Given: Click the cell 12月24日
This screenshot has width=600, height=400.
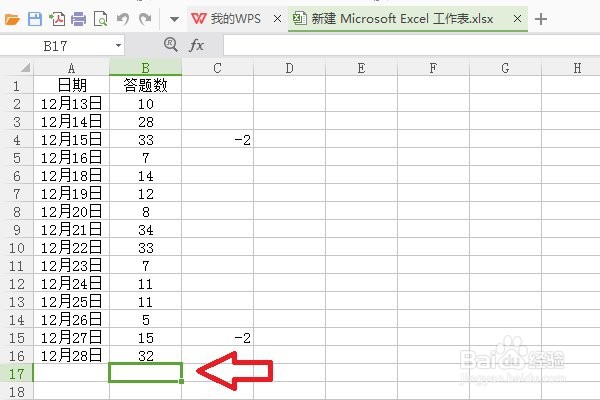Looking at the screenshot, I should pyautogui.click(x=72, y=283).
